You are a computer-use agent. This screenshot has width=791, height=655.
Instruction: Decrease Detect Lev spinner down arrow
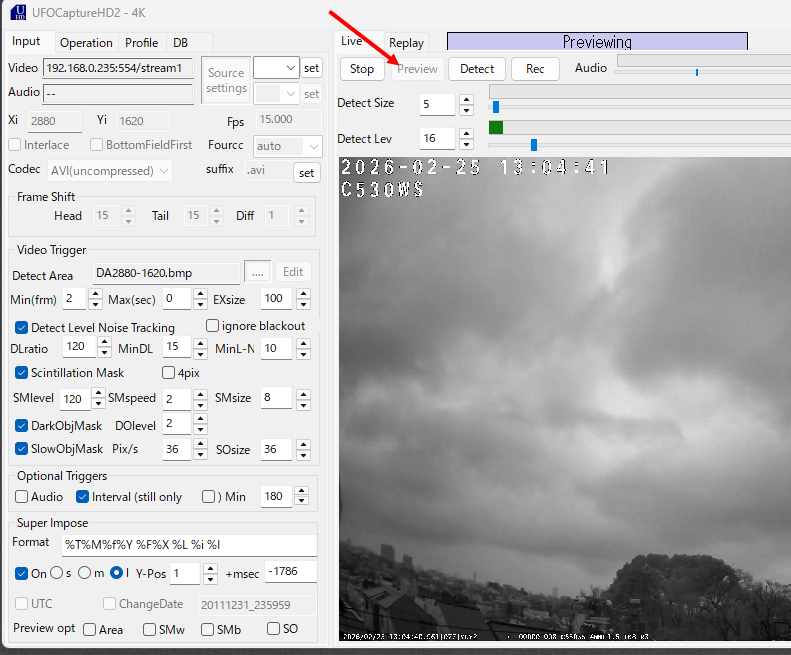tap(465, 144)
